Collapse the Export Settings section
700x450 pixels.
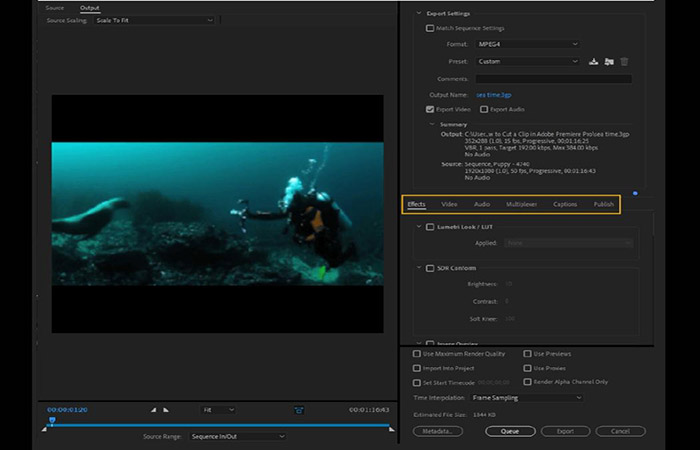pyautogui.click(x=419, y=13)
